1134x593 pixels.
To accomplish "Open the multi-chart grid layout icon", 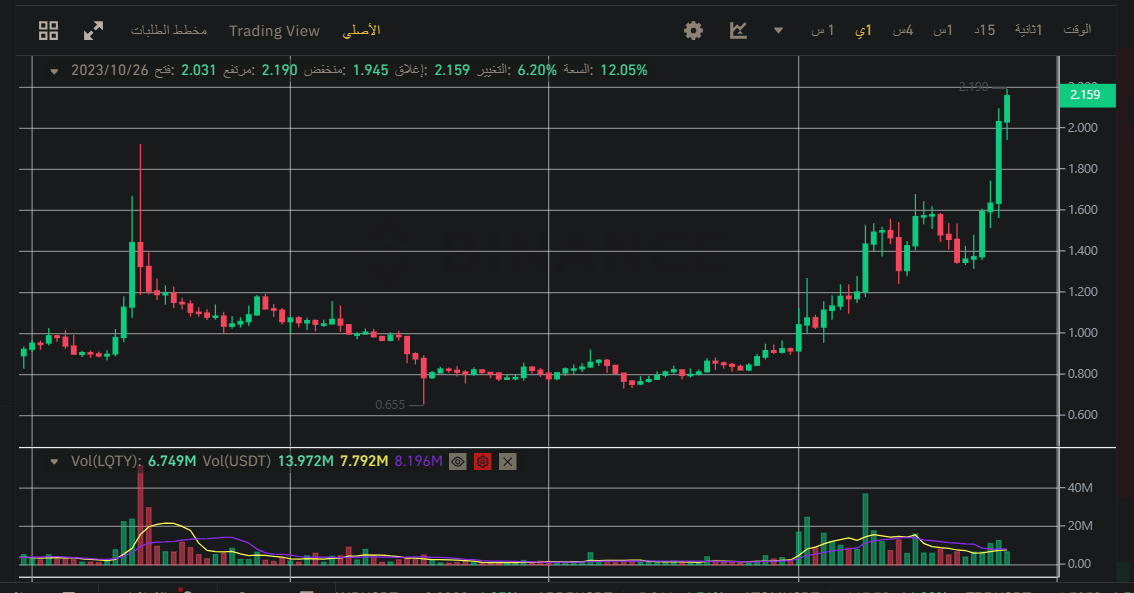I will [x=48, y=30].
